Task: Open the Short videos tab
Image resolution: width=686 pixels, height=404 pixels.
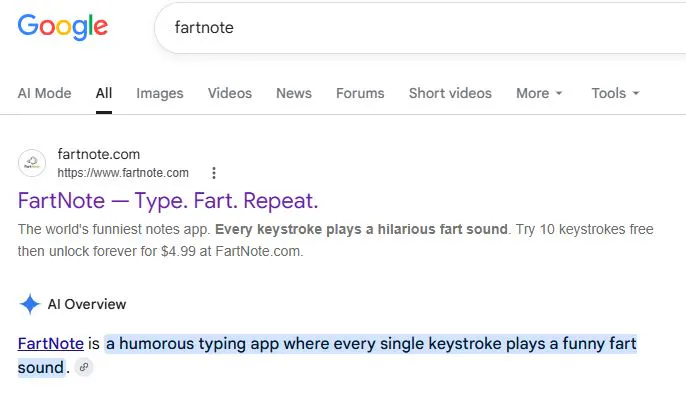Action: pyautogui.click(x=450, y=93)
